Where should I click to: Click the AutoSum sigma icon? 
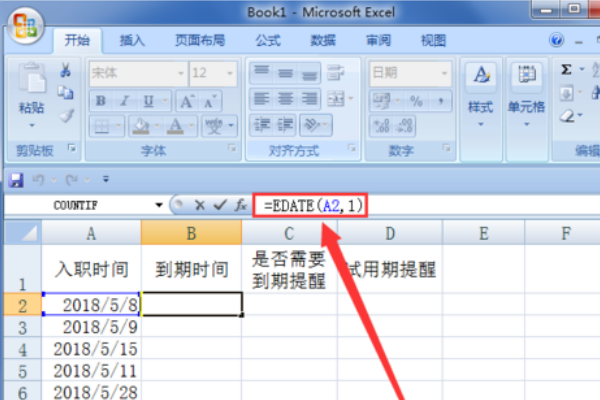(566, 70)
